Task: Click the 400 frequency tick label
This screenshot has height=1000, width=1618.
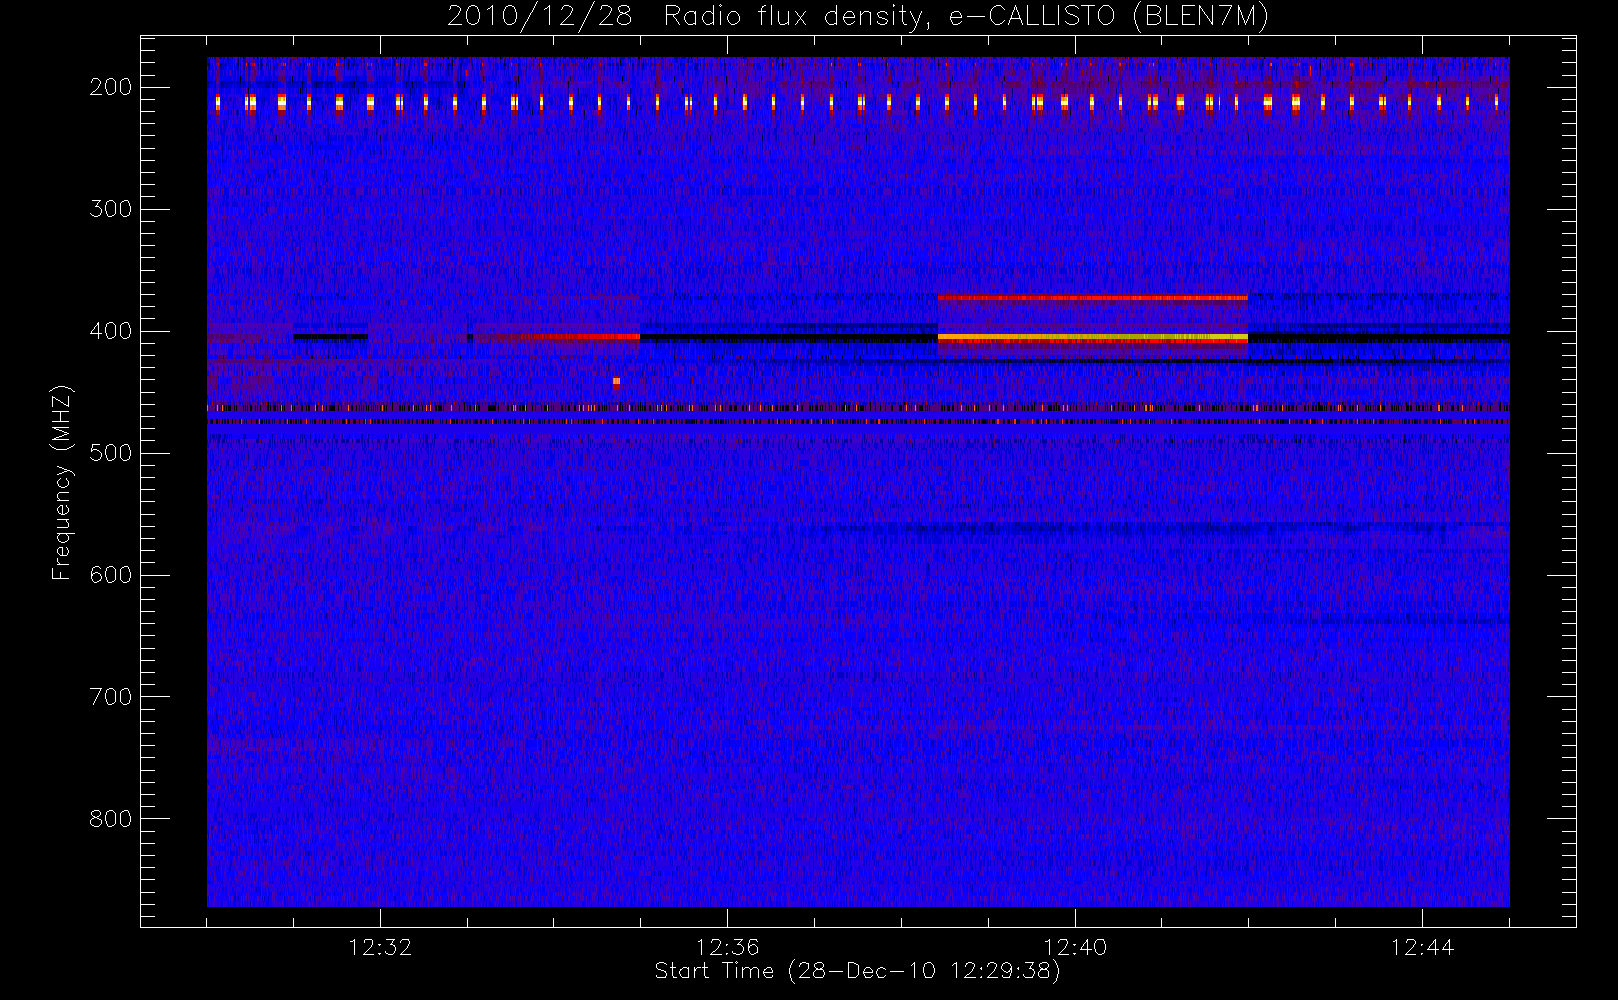Action: (110, 331)
